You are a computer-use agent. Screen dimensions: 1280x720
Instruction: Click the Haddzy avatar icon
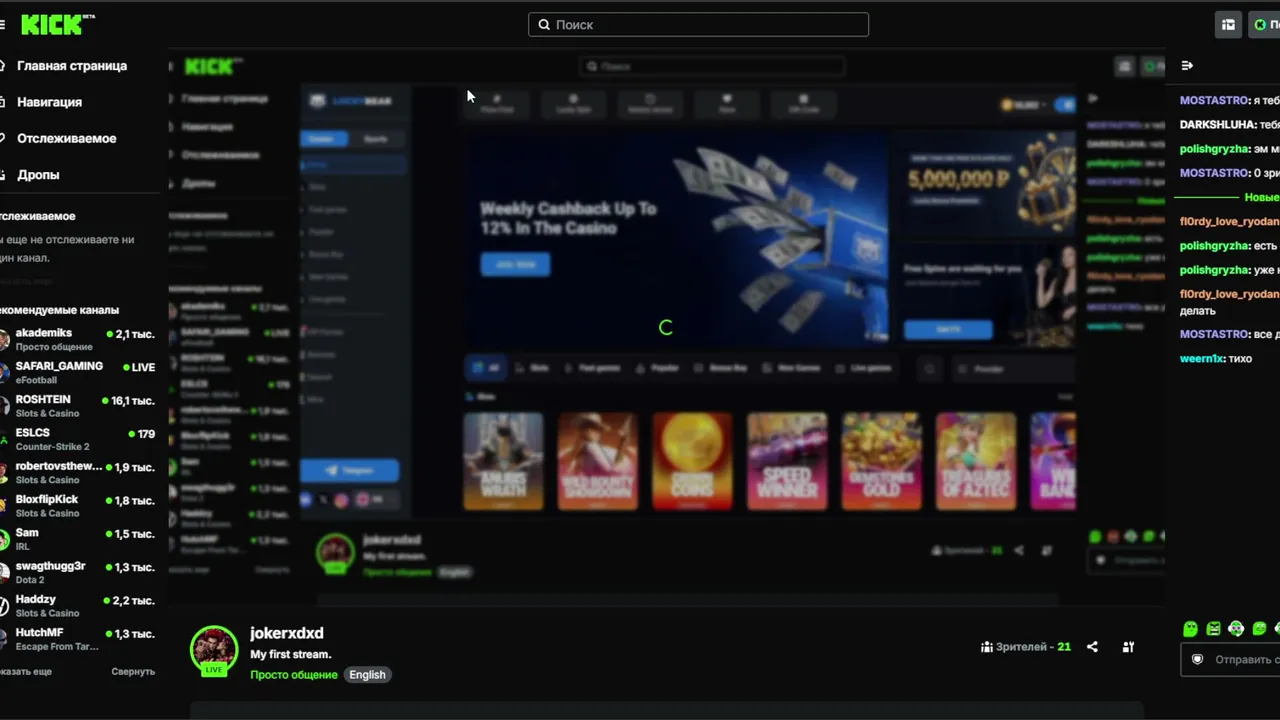(x=3, y=606)
